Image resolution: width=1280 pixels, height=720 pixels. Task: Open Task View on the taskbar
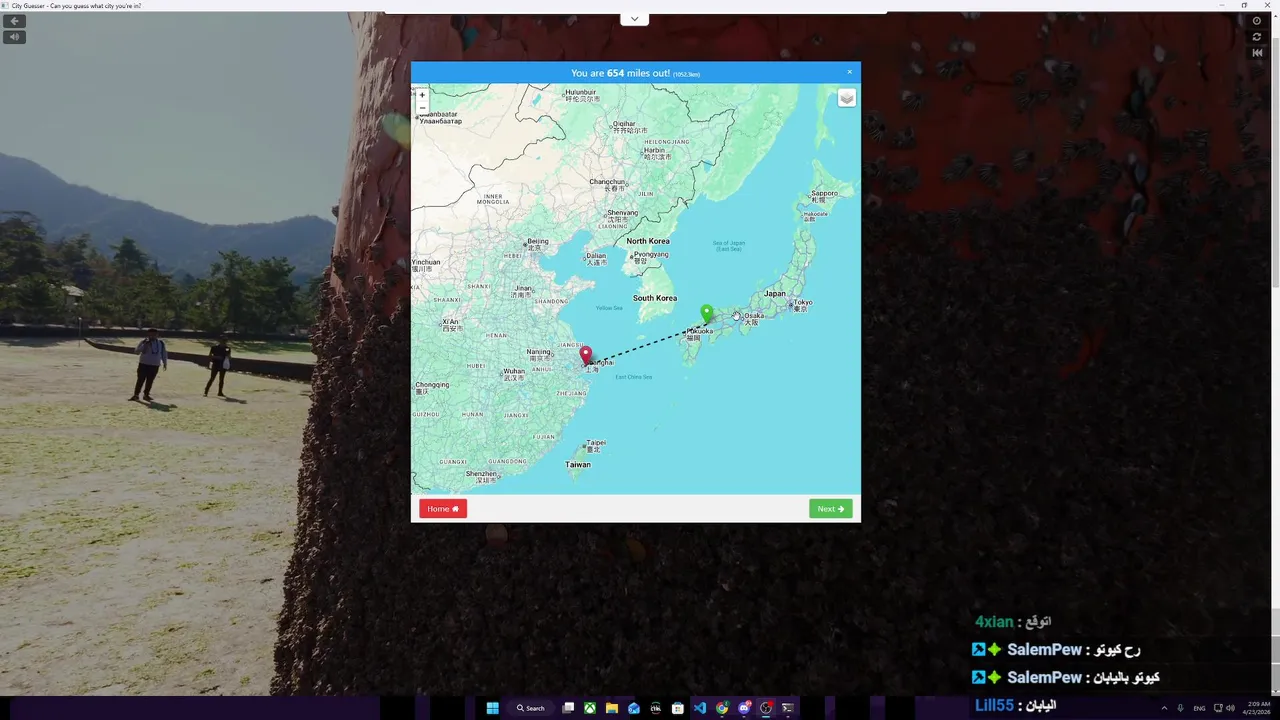click(x=568, y=708)
